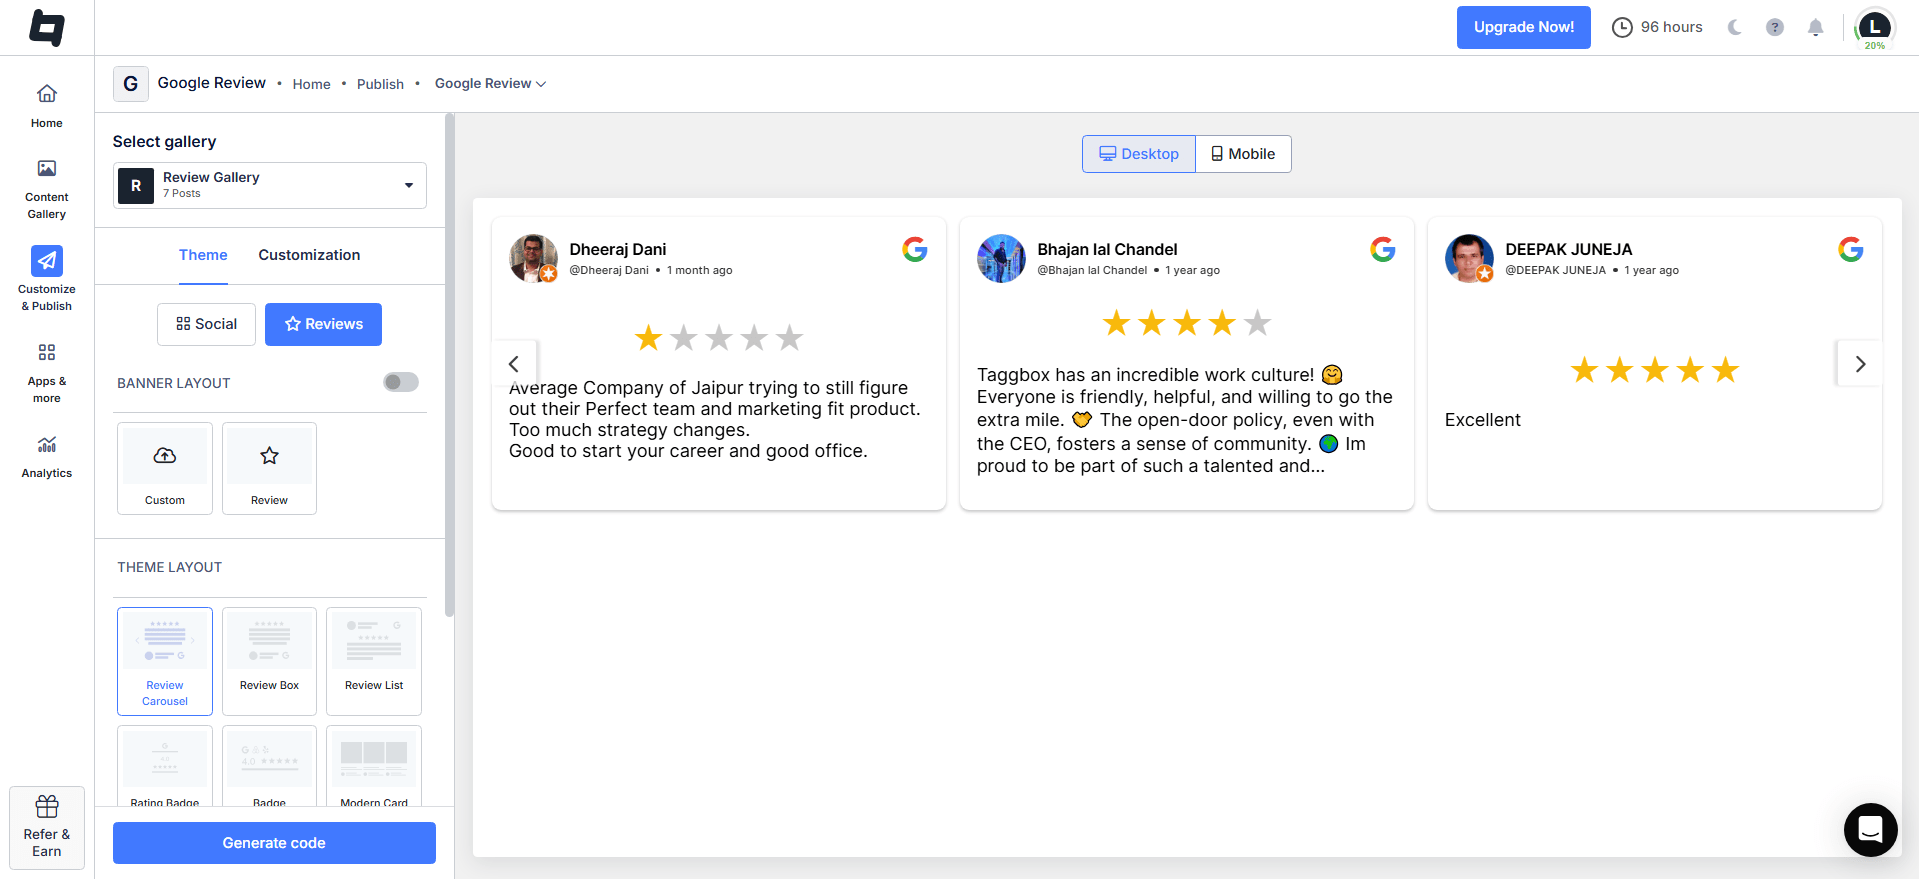Choose Review Box theme layout

269,661
